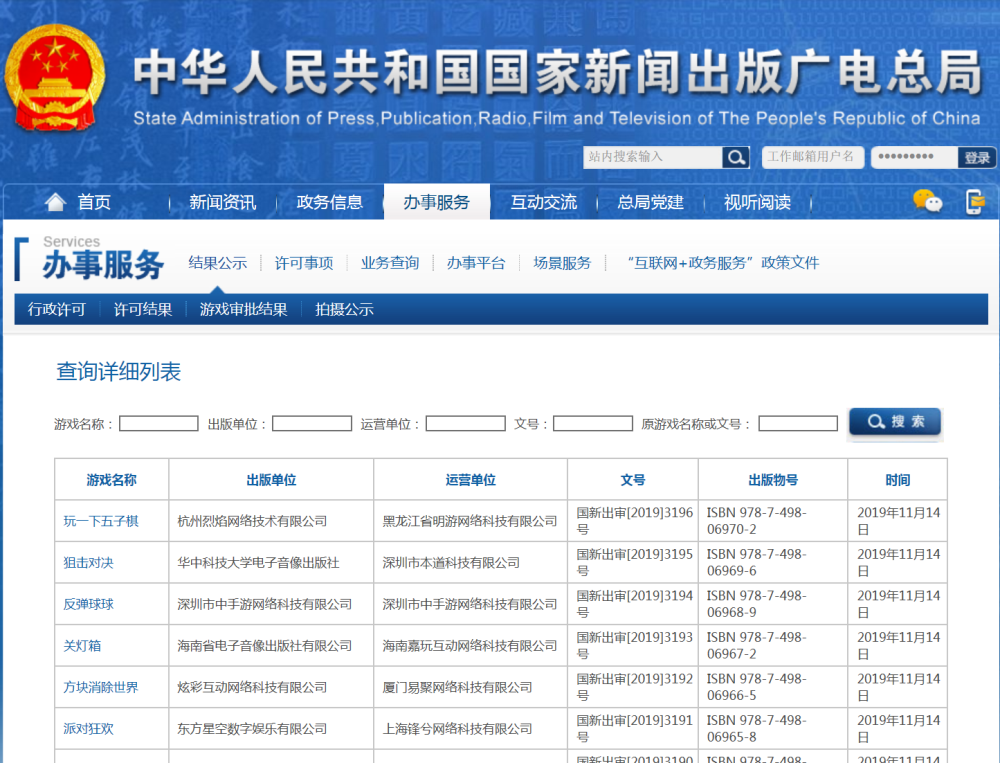The width and height of the screenshot is (1000, 763).
Task: Click the national emblem logo
Action: click(x=55, y=77)
